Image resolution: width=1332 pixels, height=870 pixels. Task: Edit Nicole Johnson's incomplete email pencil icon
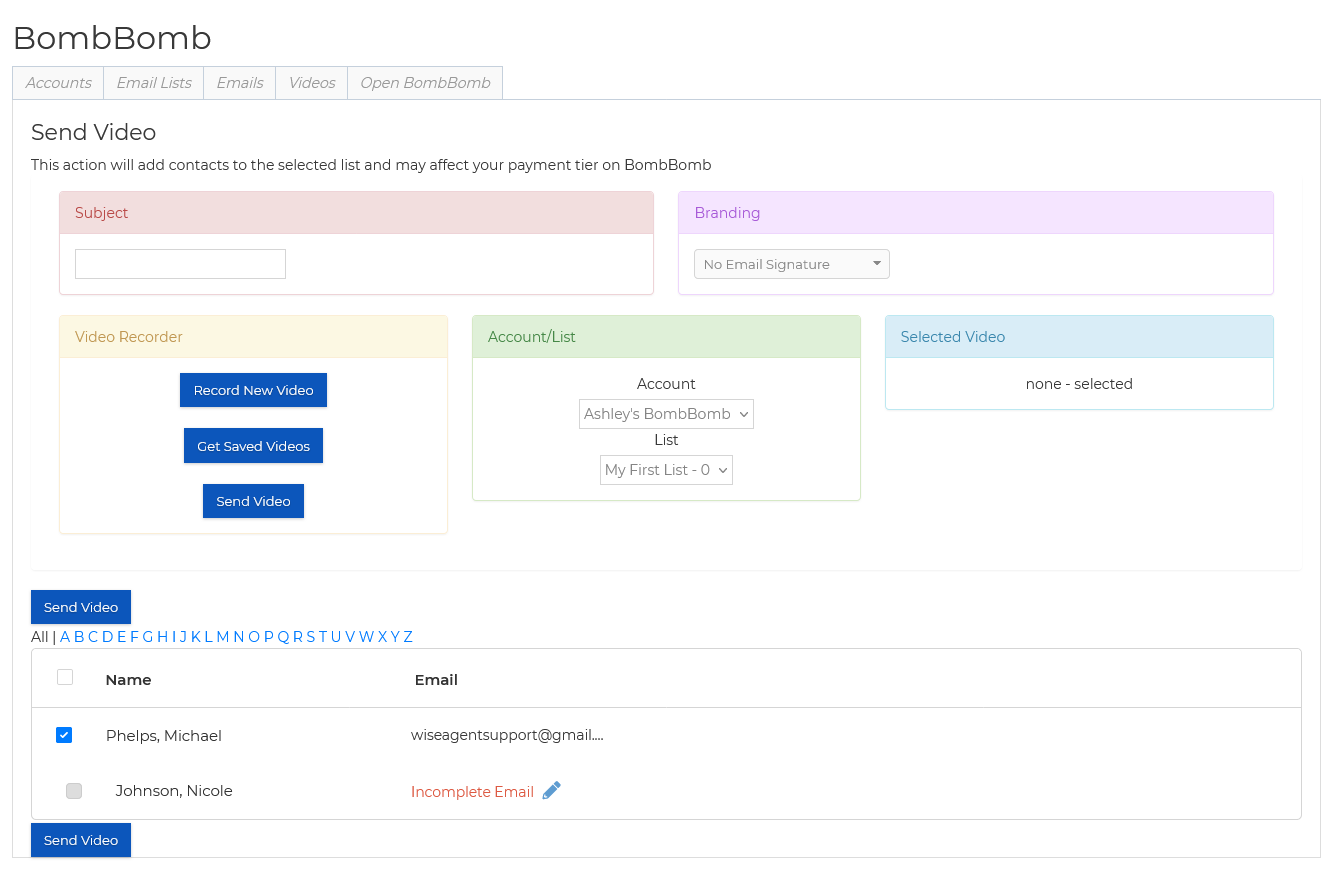point(552,791)
